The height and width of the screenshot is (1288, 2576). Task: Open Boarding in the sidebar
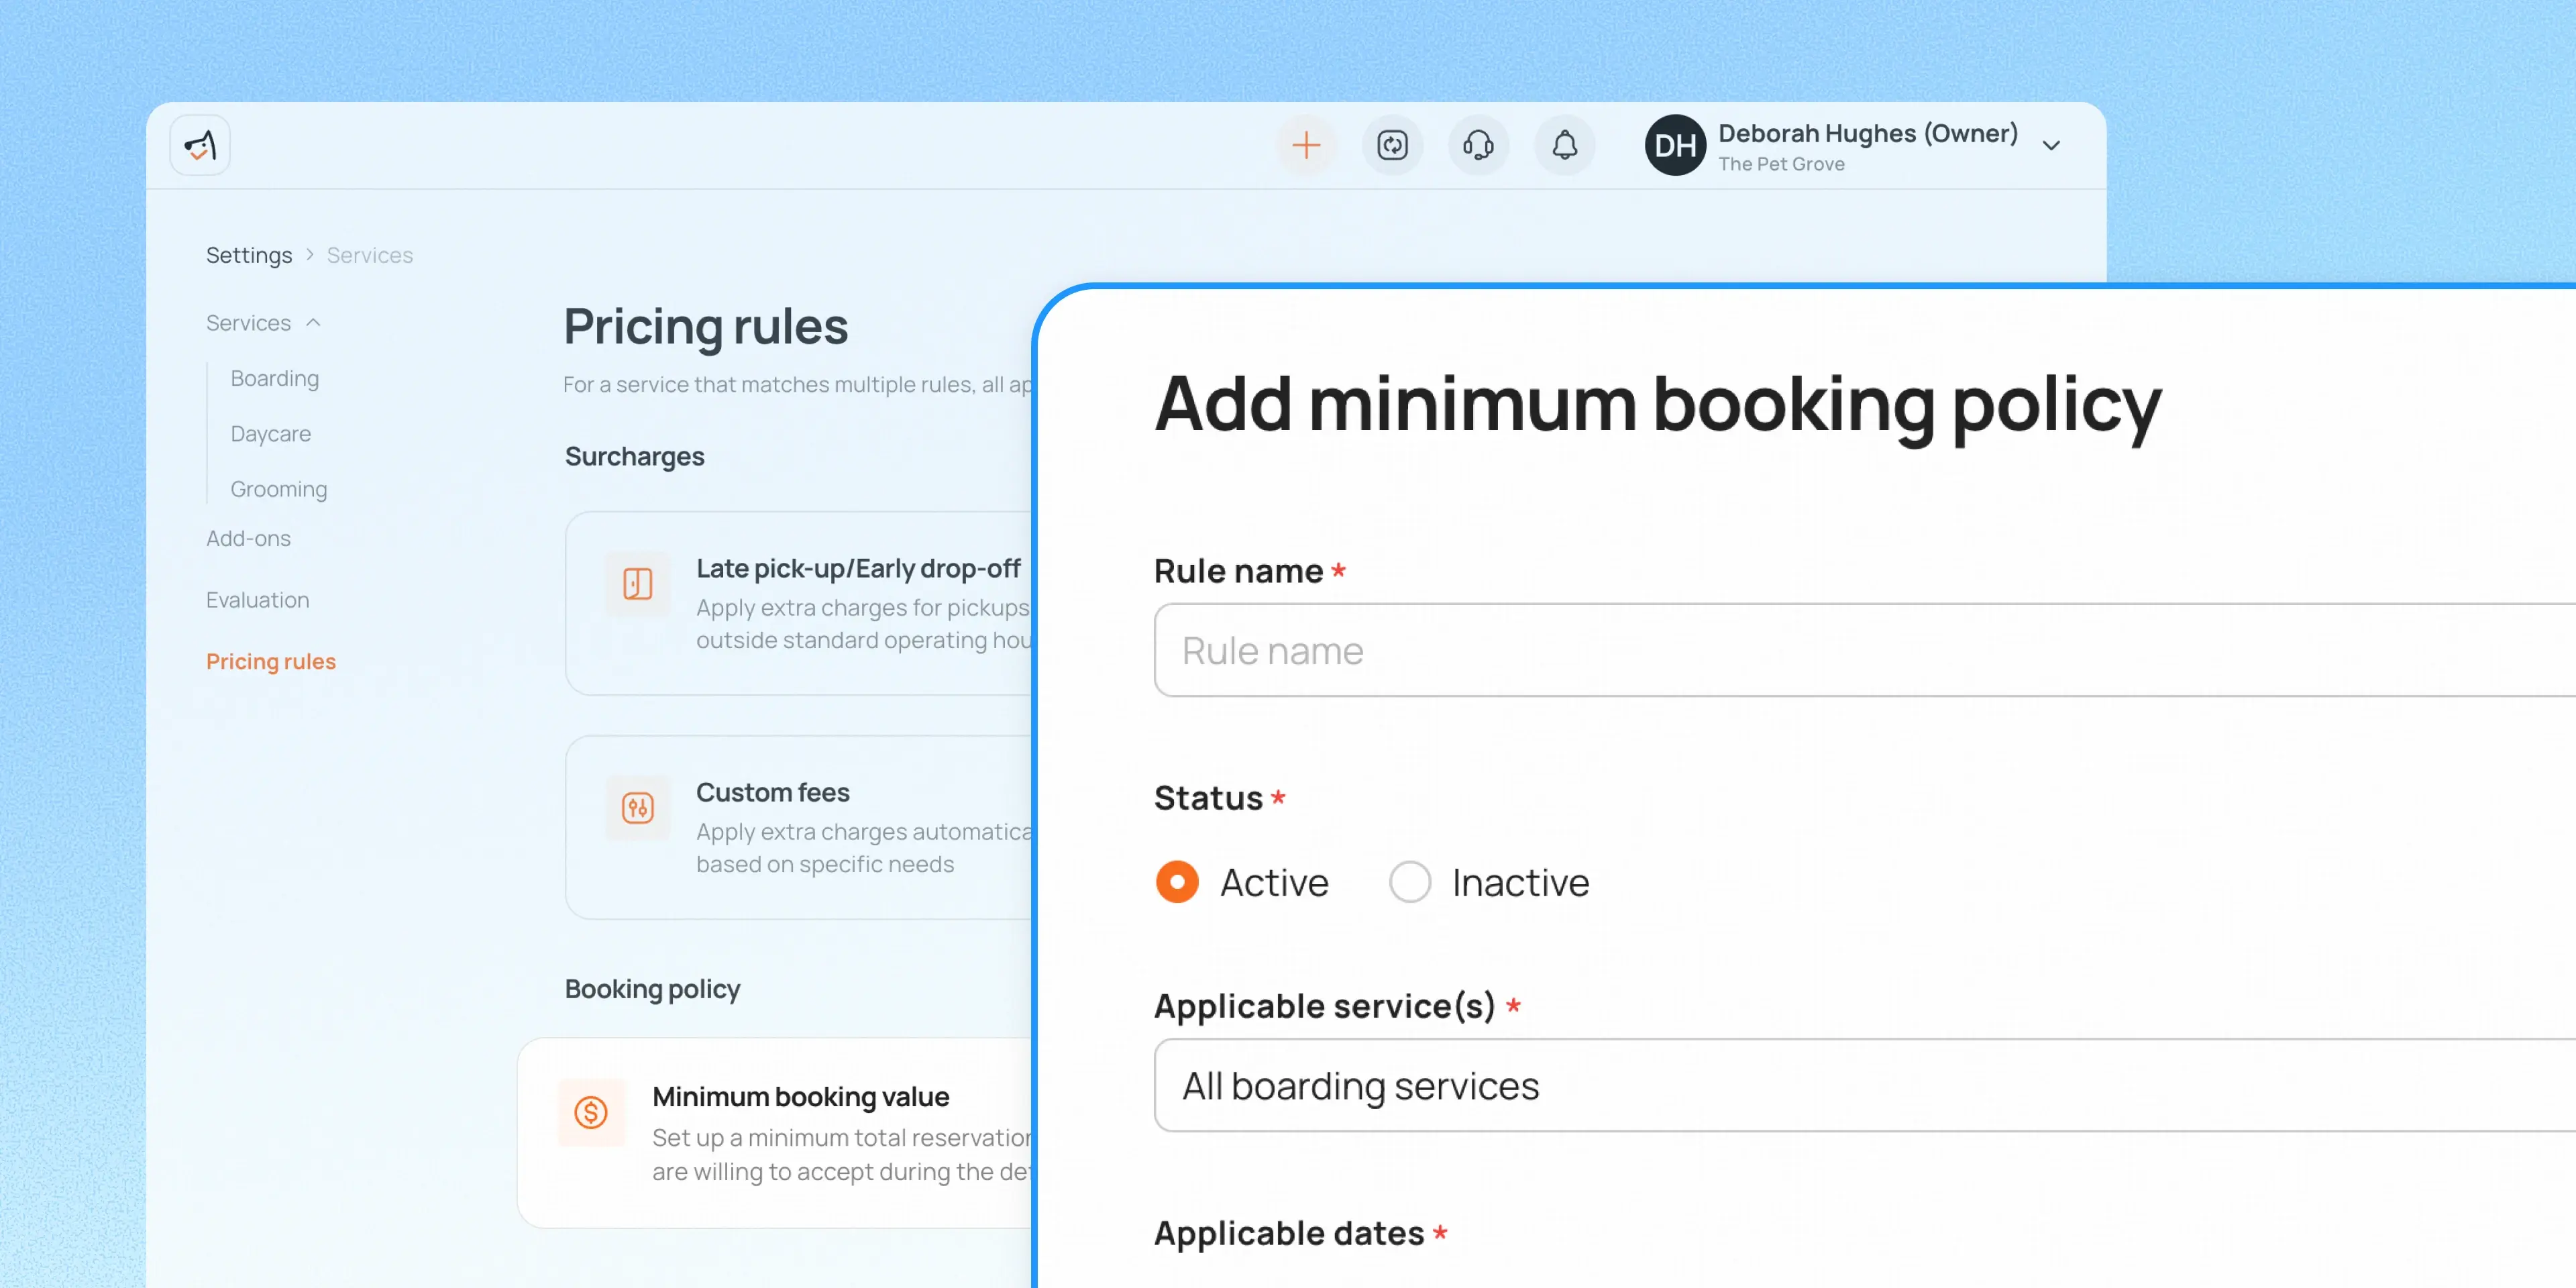point(274,378)
